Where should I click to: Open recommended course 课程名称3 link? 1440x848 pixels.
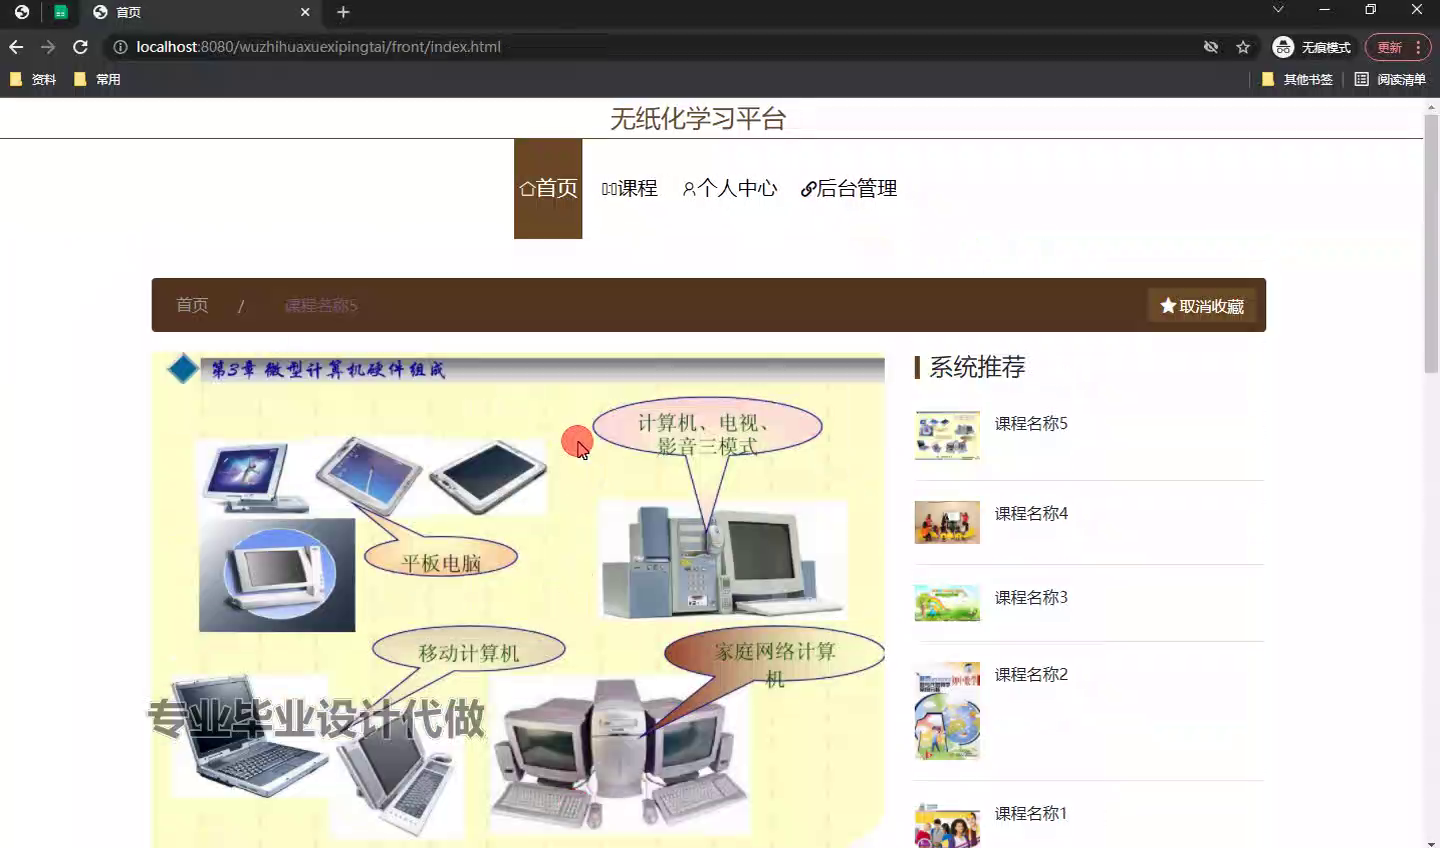pyautogui.click(x=1031, y=597)
